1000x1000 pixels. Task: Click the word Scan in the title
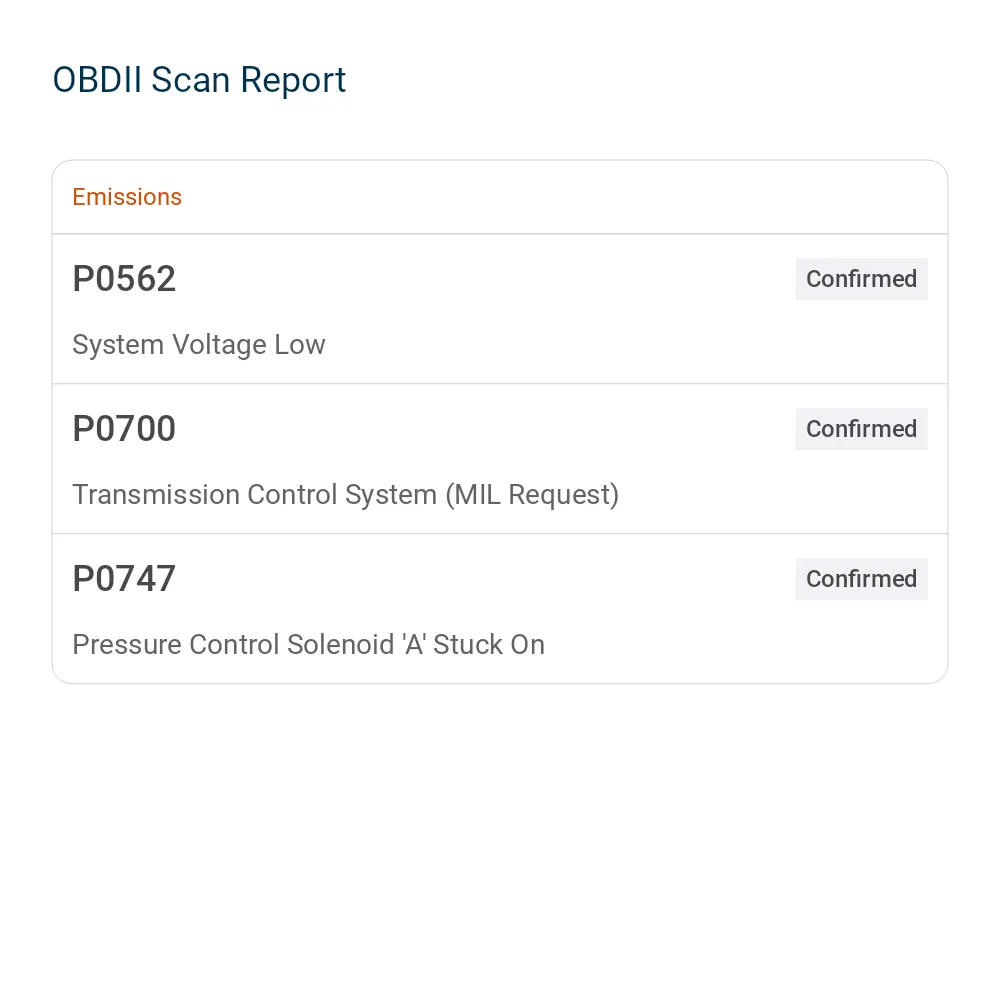[191, 80]
